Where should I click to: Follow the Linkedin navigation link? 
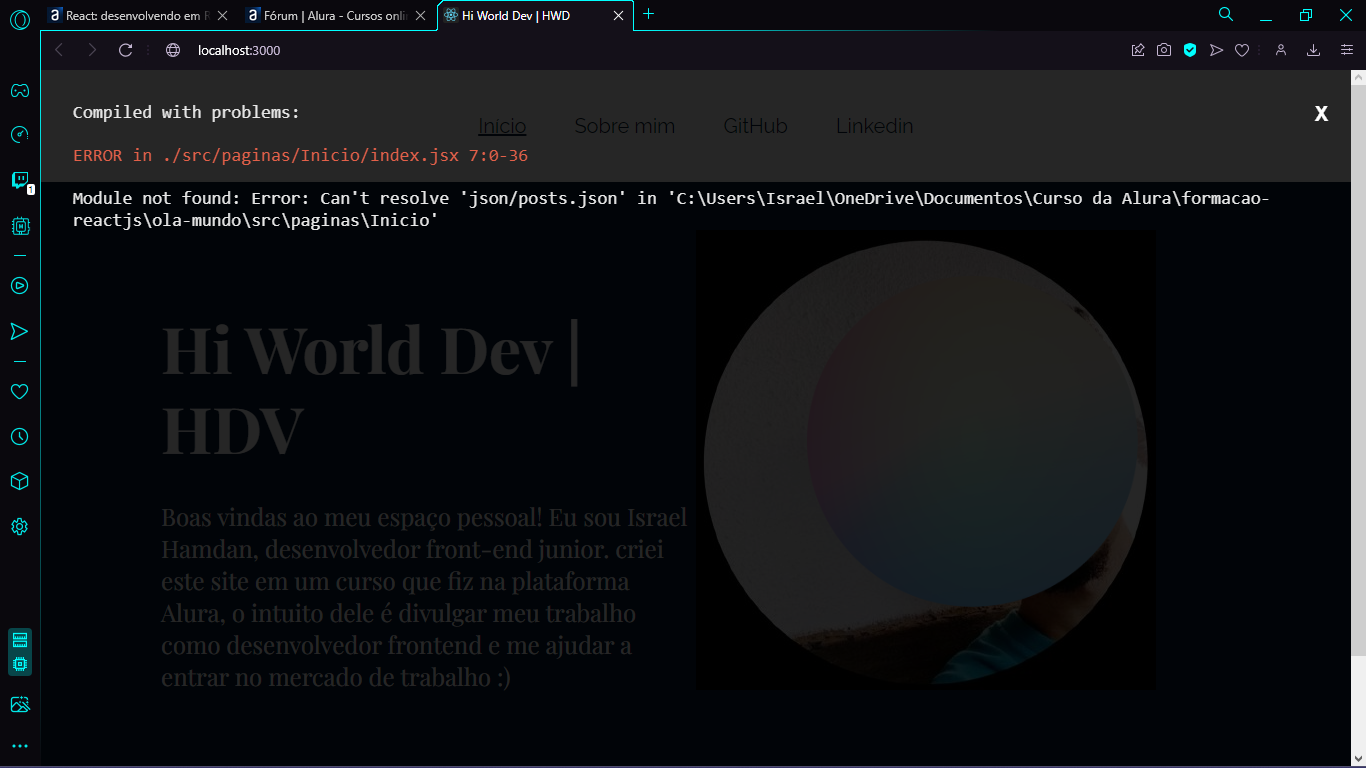(874, 126)
